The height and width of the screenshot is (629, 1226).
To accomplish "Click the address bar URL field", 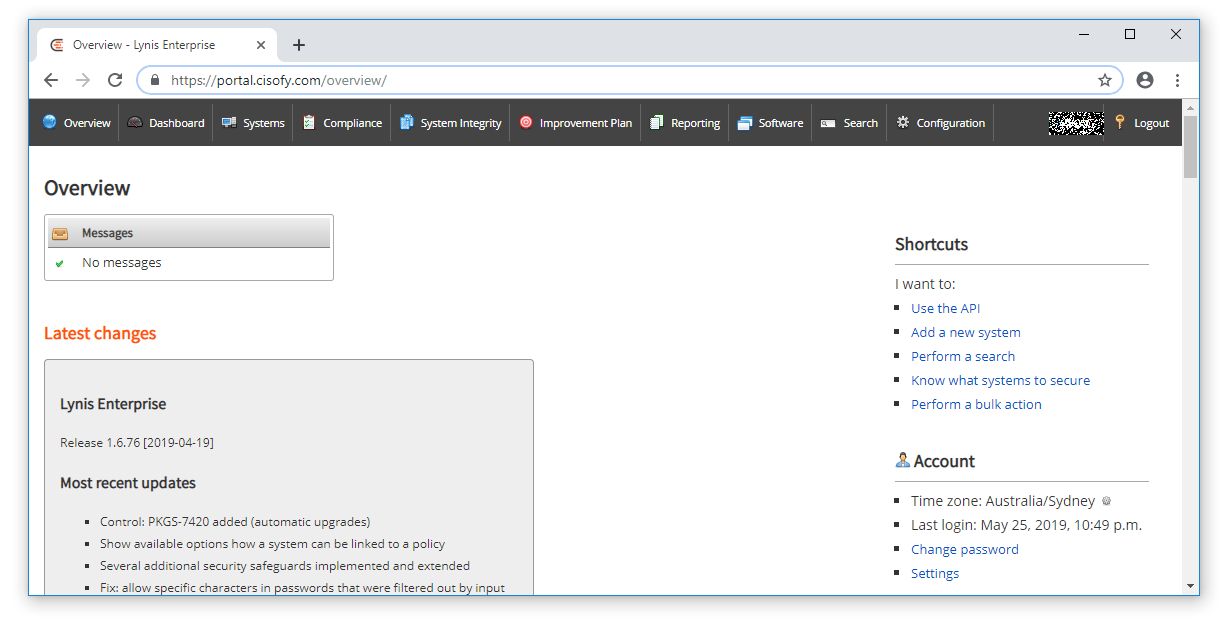I will tap(630, 80).
